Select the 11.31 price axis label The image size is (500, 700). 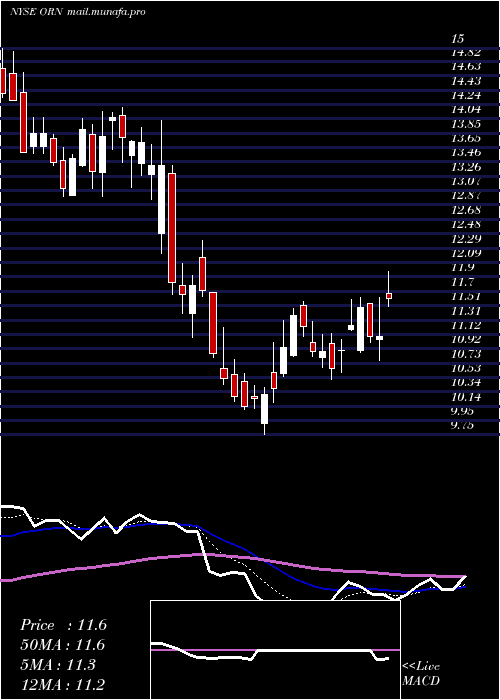tap(466, 310)
